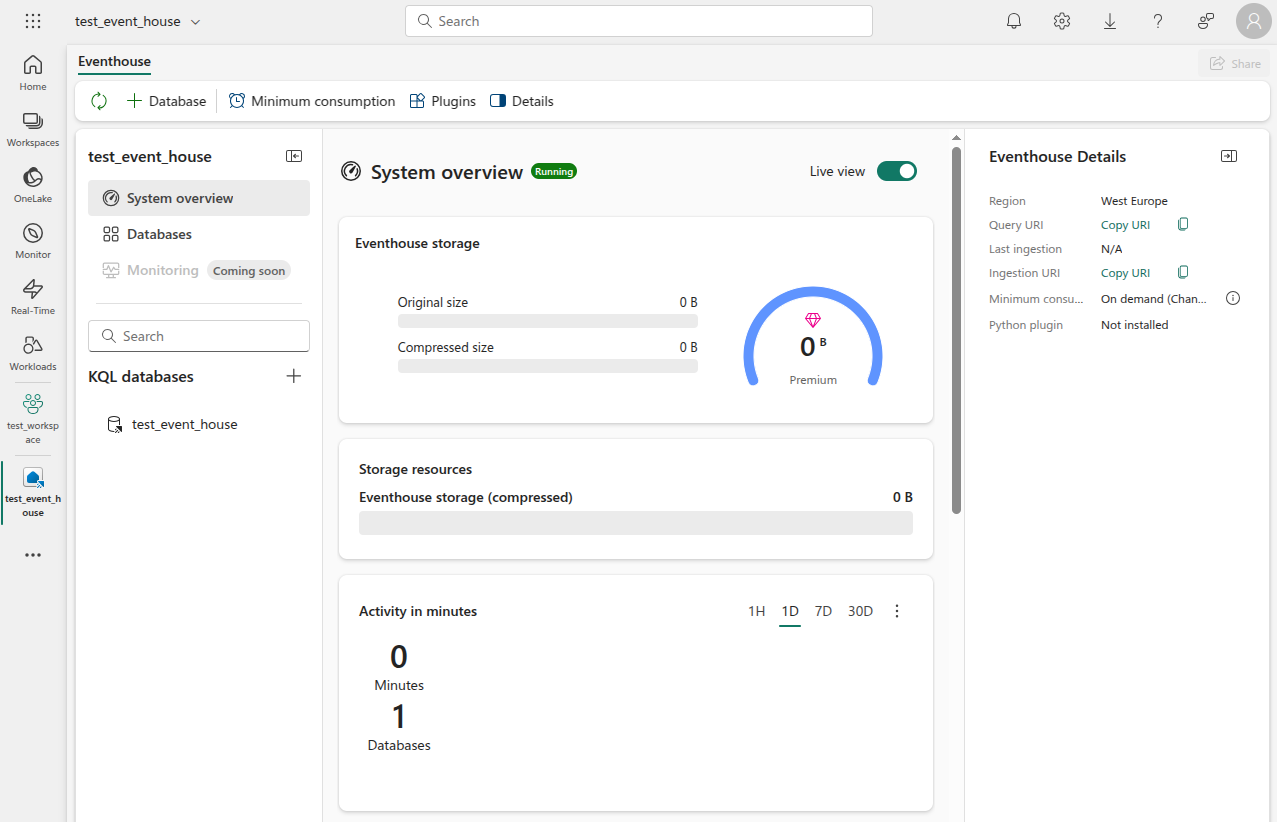Open OneLake from the left navigation rail
This screenshot has height=822, width=1277.
coord(32,183)
